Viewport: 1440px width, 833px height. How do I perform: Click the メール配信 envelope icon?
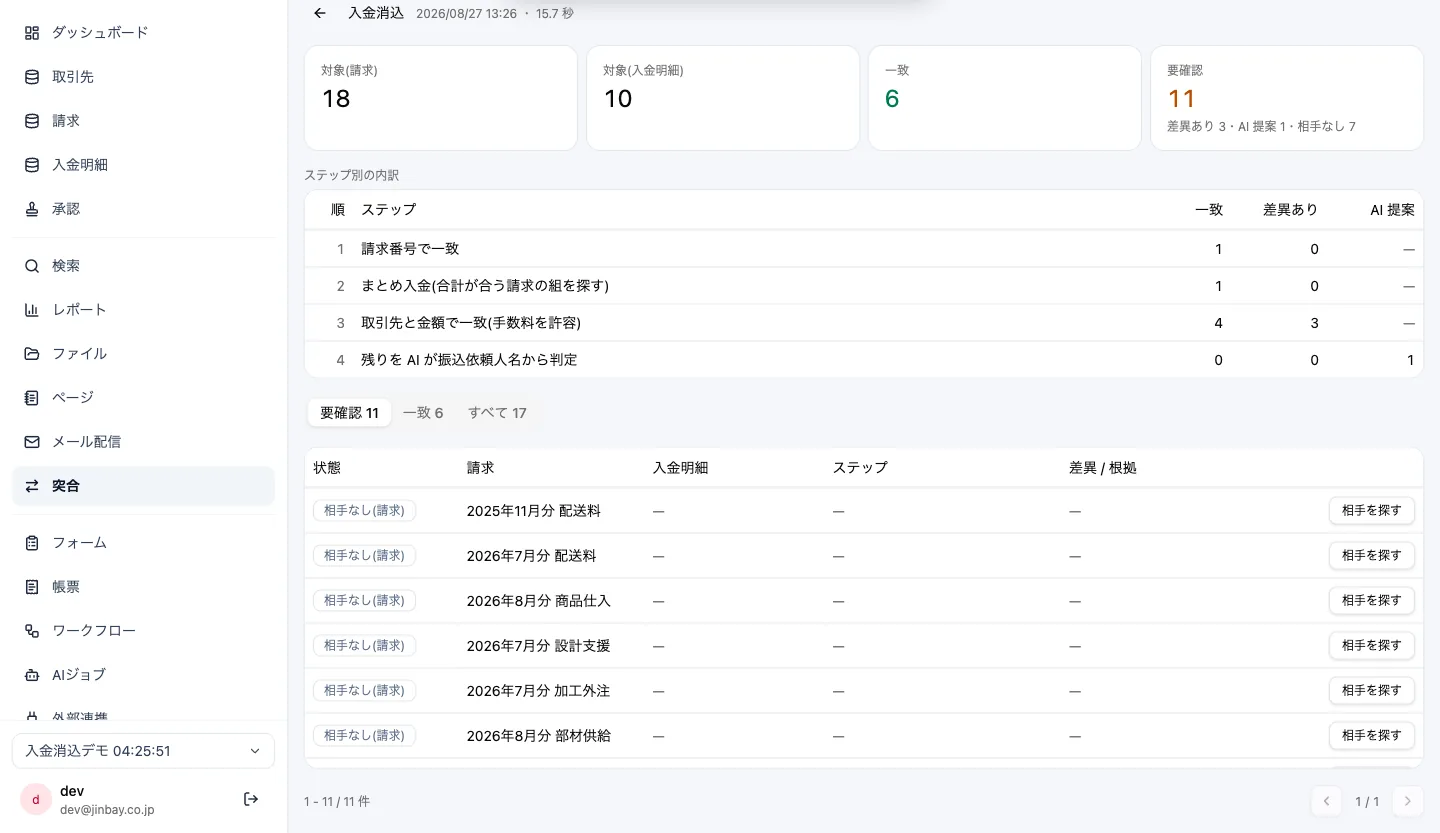point(32,441)
